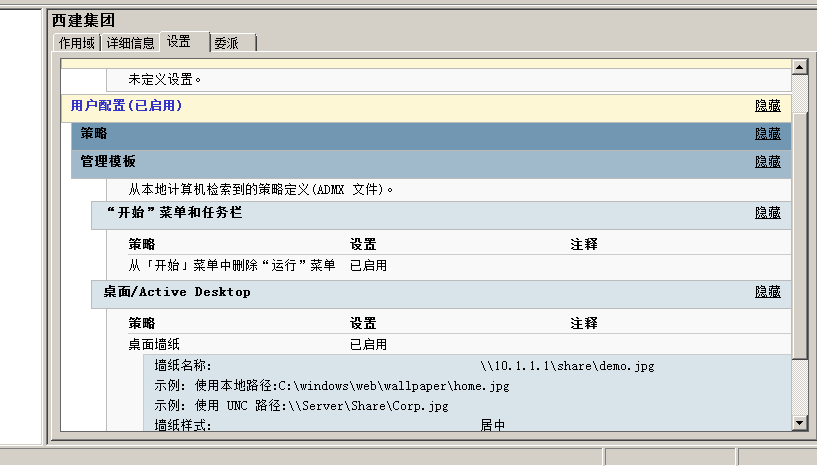
Task: Click the scrollbar down arrow
Action: pyautogui.click(x=799, y=423)
